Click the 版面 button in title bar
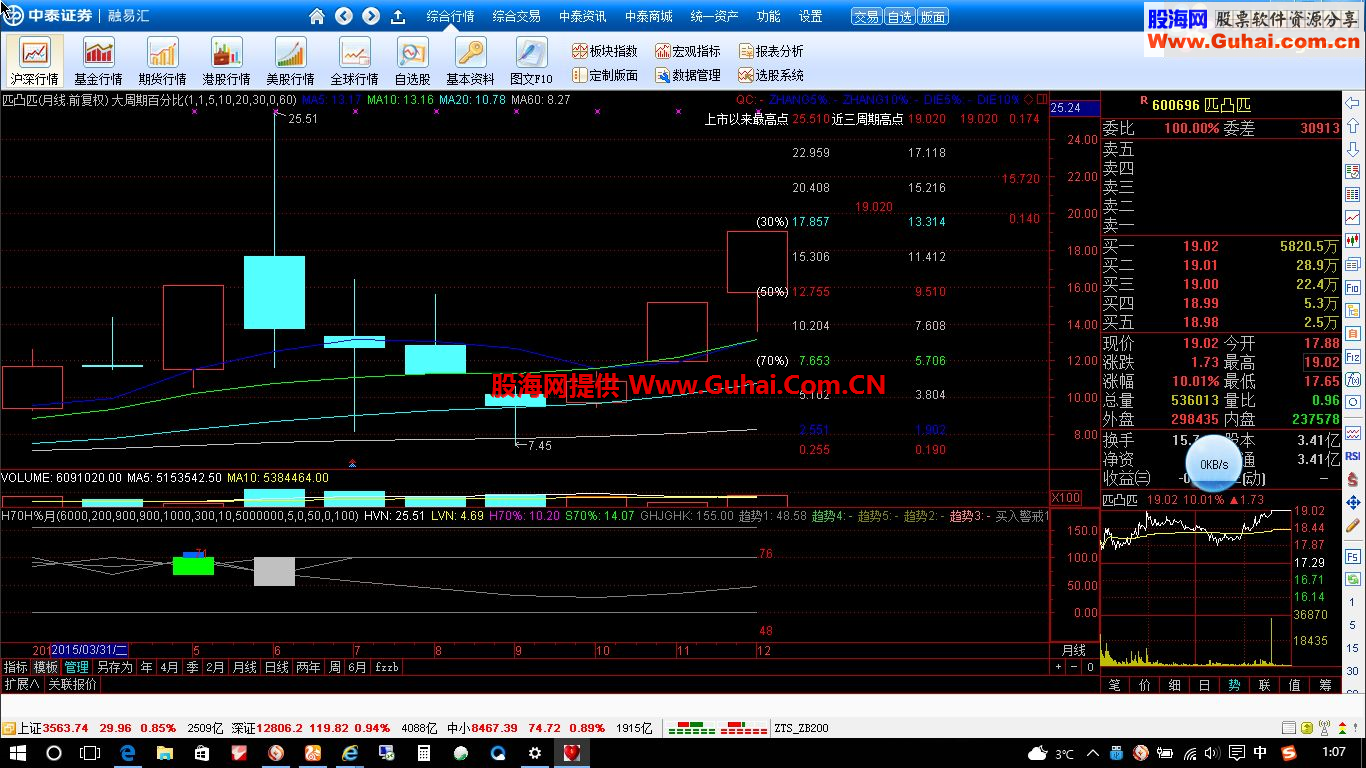This screenshot has height=768, width=1366. coord(932,17)
